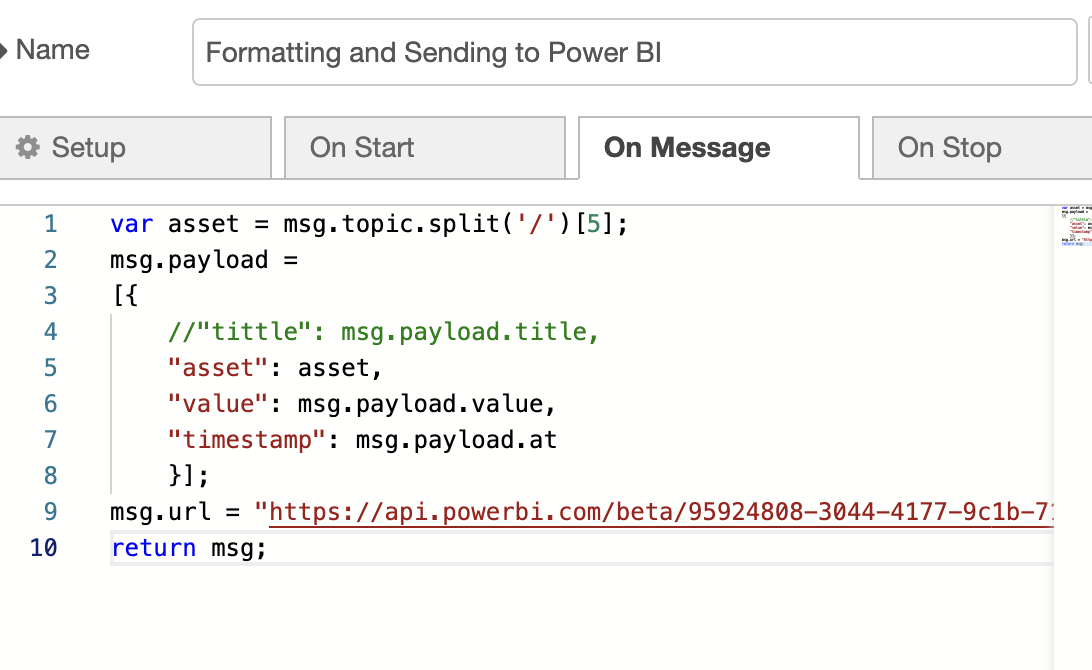Click the gear icon on Setup tab
1092x670 pixels.
(x=28, y=148)
